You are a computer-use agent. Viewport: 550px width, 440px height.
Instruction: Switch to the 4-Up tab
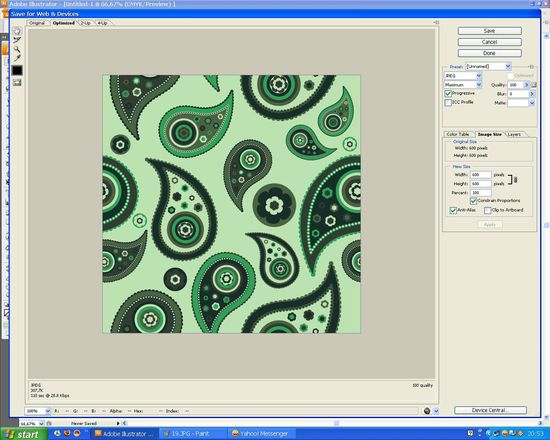click(x=102, y=23)
